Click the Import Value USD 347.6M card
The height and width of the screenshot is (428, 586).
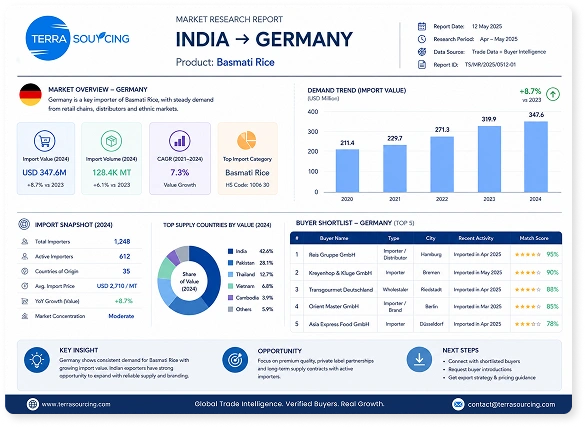click(46, 158)
